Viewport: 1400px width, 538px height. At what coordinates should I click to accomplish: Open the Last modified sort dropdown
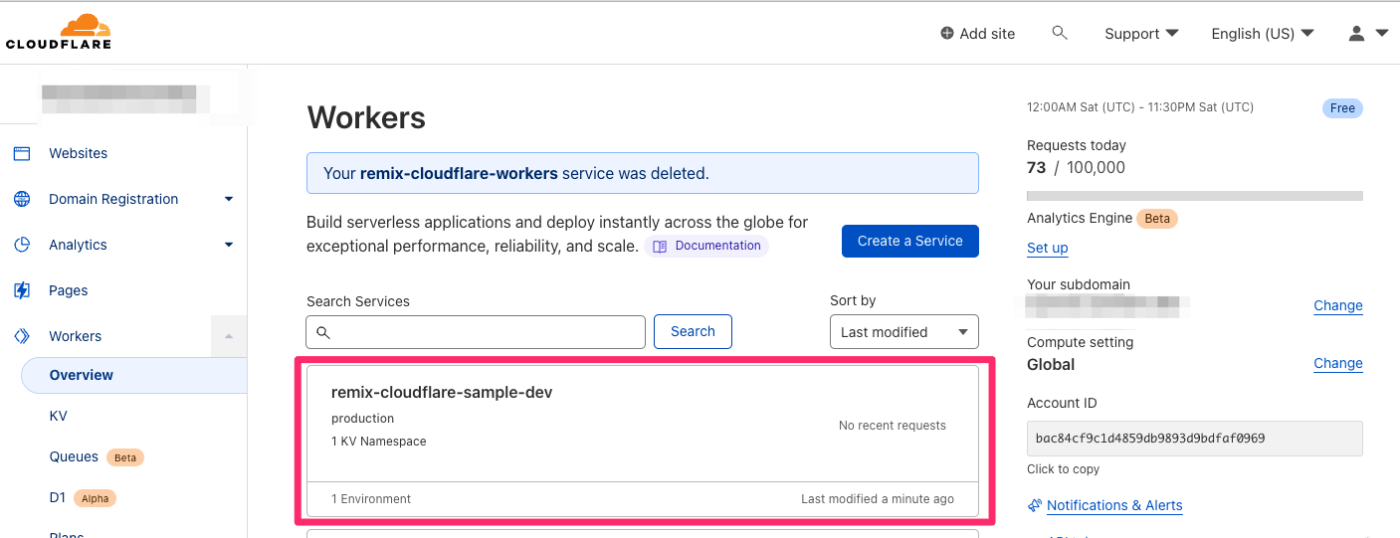point(904,332)
